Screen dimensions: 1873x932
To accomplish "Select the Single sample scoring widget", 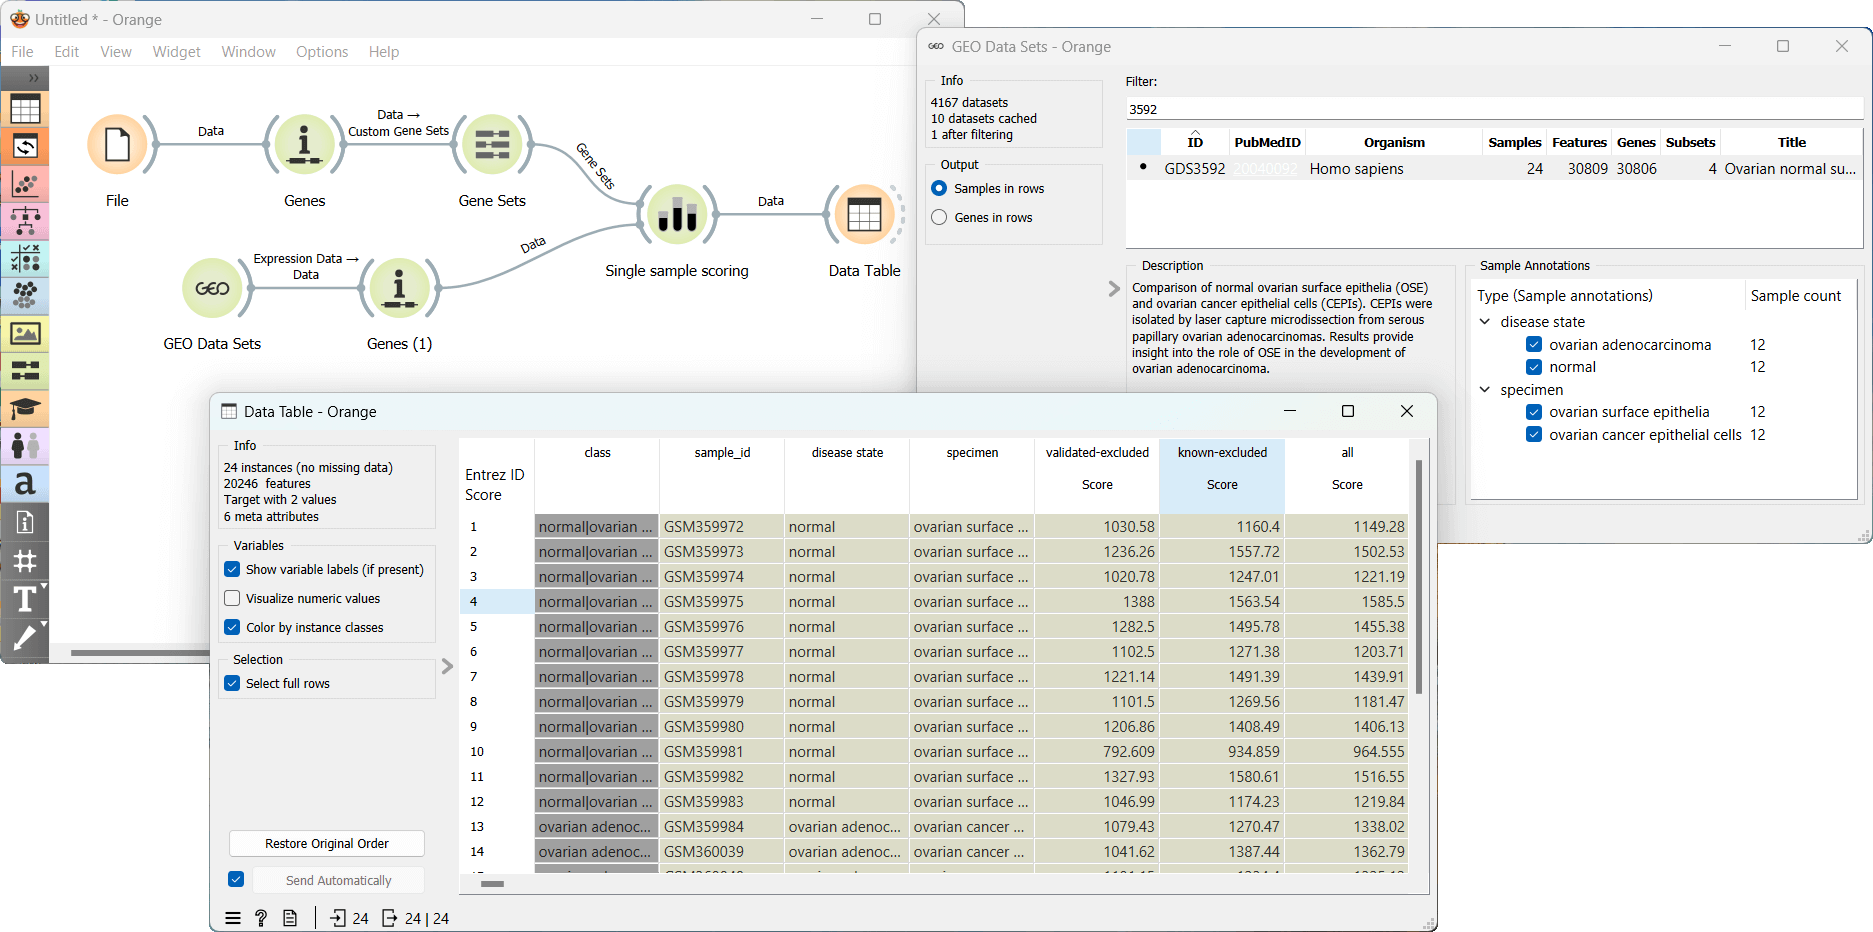I will (677, 215).
